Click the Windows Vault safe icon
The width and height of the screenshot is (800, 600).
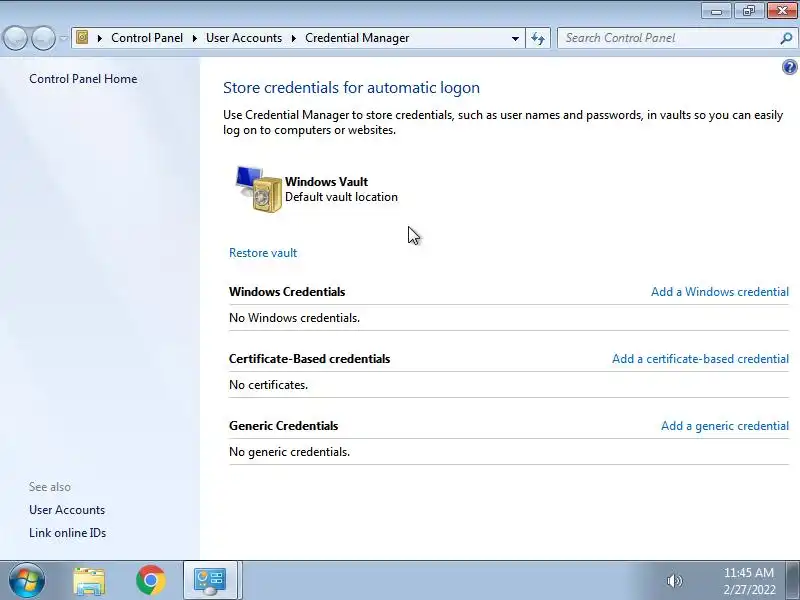(258, 189)
